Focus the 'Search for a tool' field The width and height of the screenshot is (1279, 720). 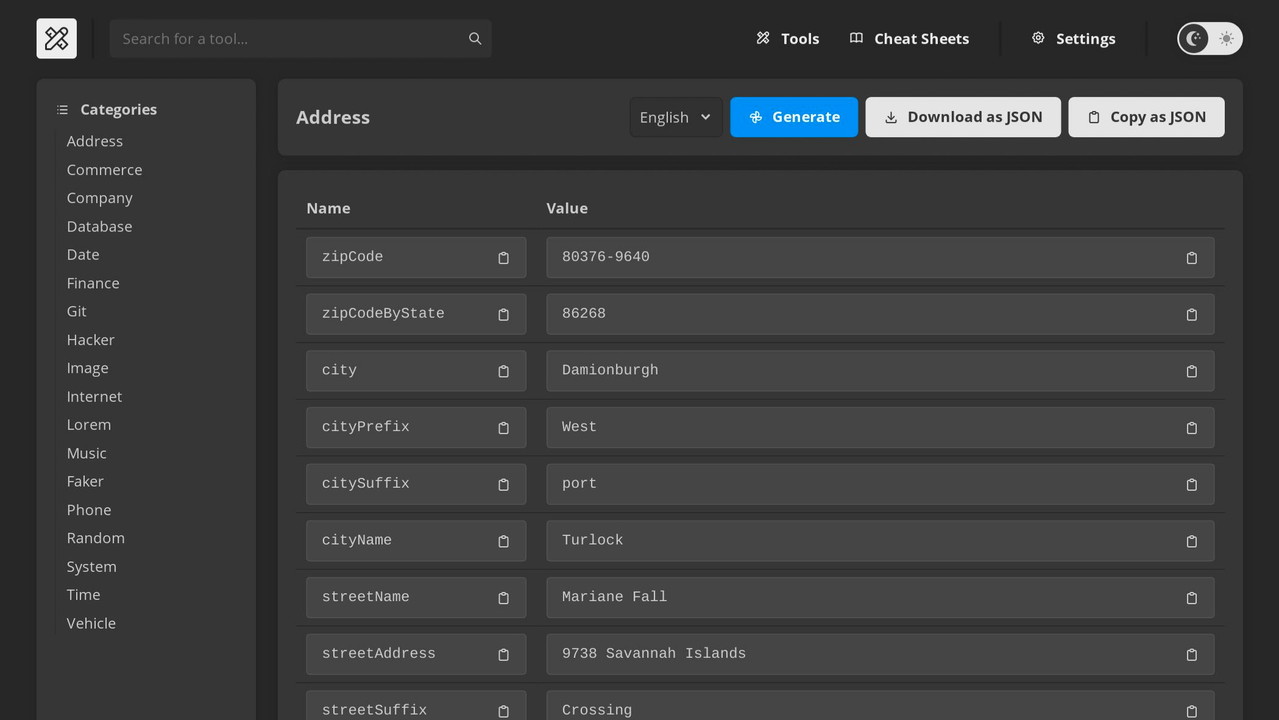click(290, 39)
